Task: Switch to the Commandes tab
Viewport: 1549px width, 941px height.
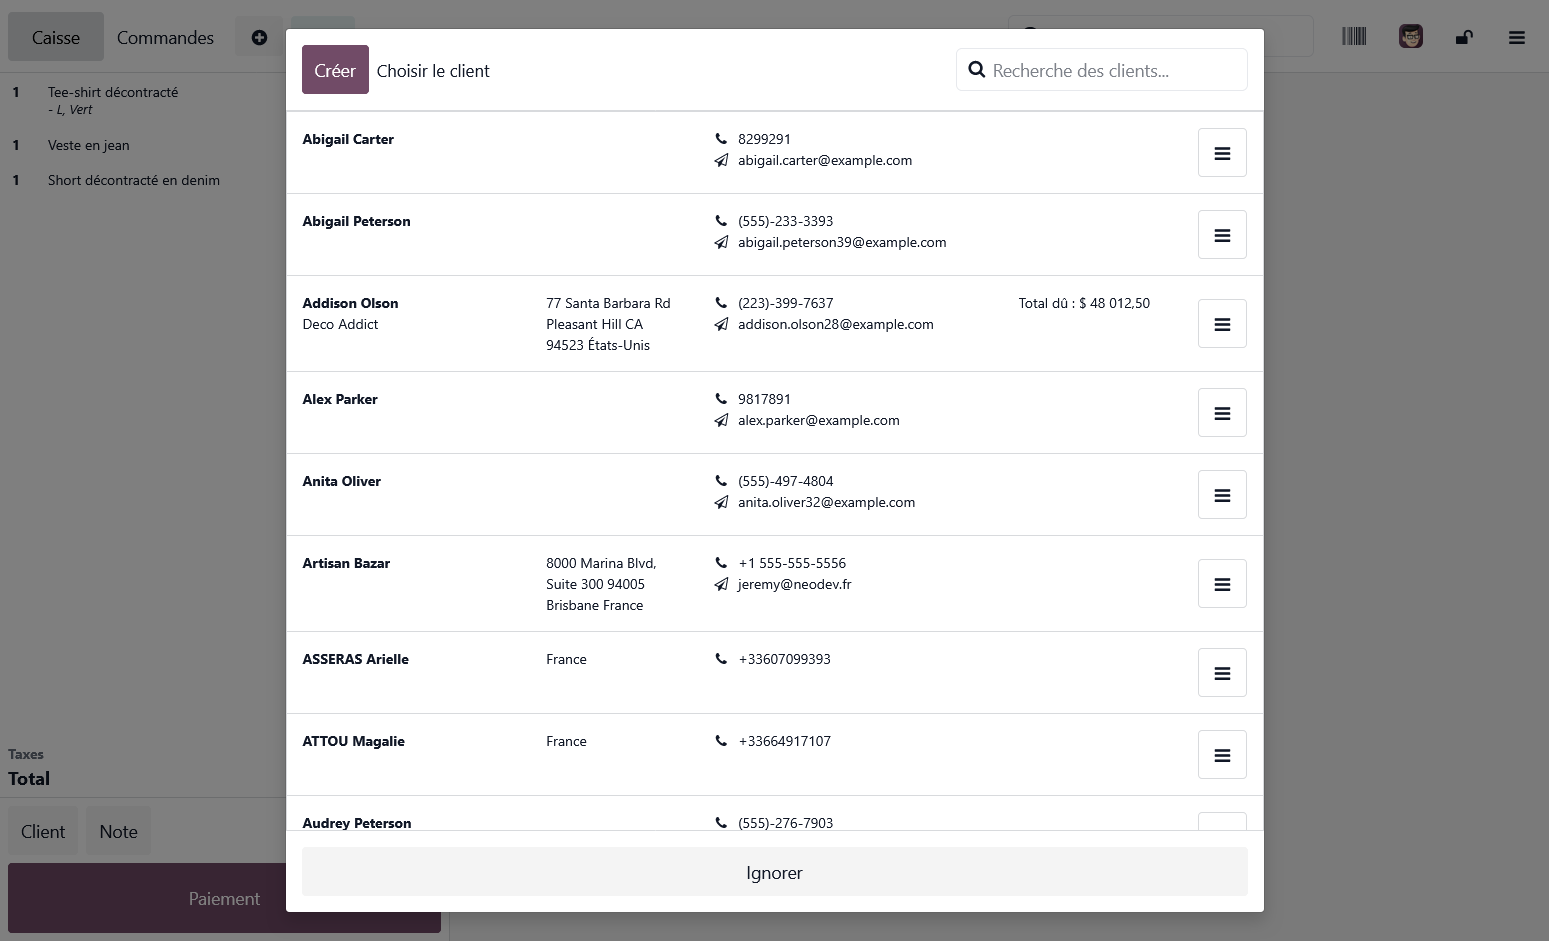Action: pos(165,37)
